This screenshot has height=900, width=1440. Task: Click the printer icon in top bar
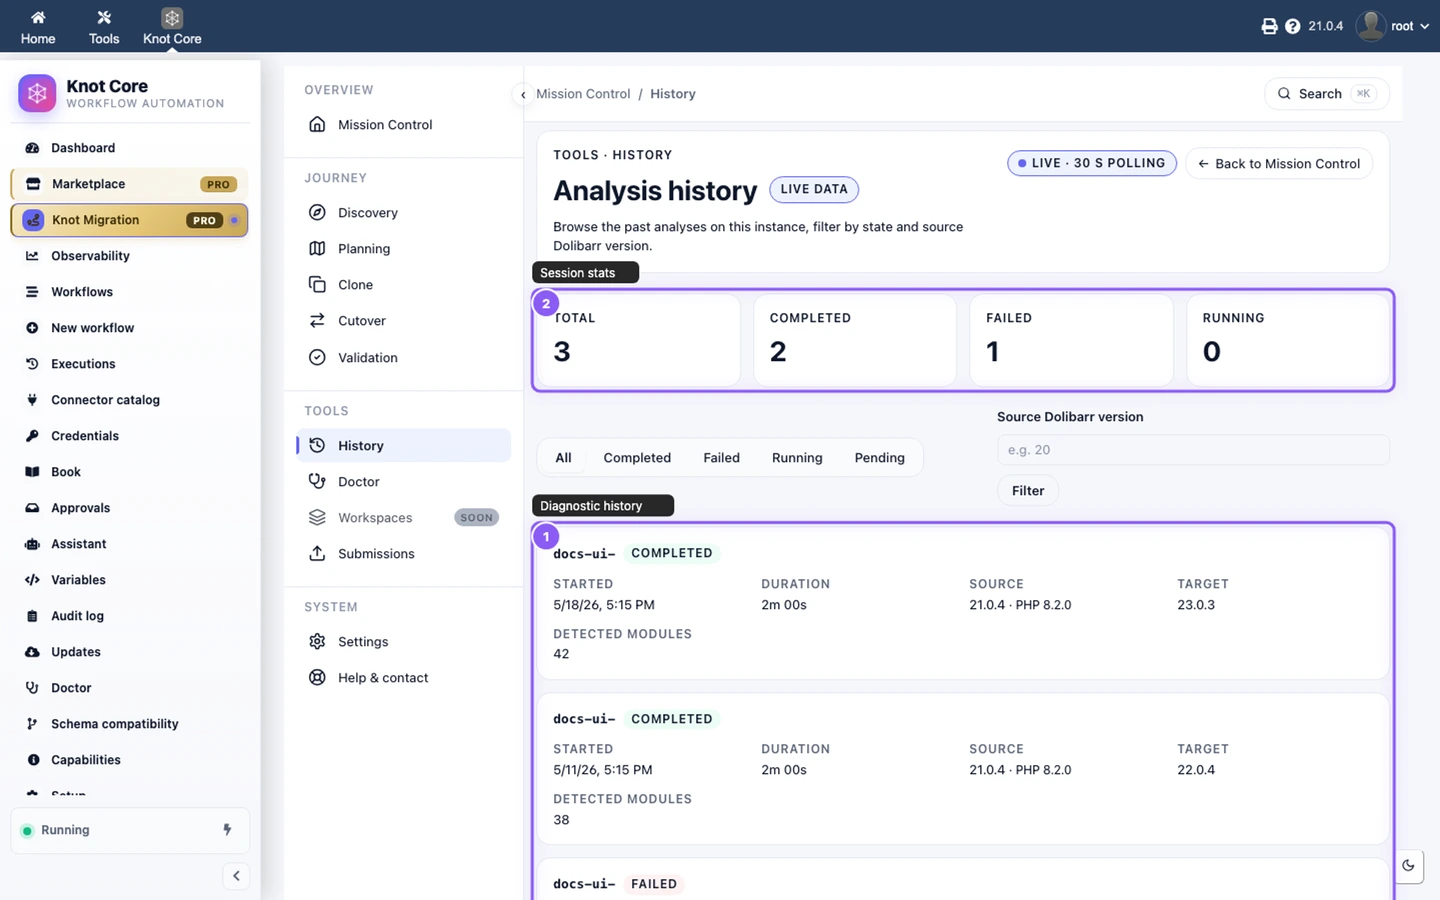(1269, 26)
